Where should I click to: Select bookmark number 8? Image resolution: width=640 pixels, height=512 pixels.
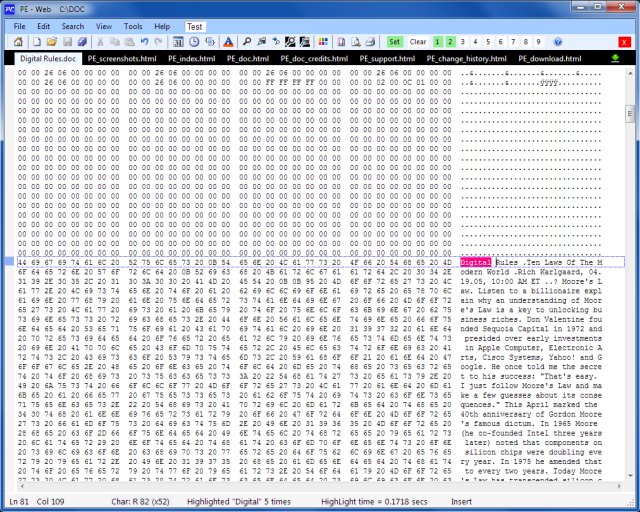point(526,42)
